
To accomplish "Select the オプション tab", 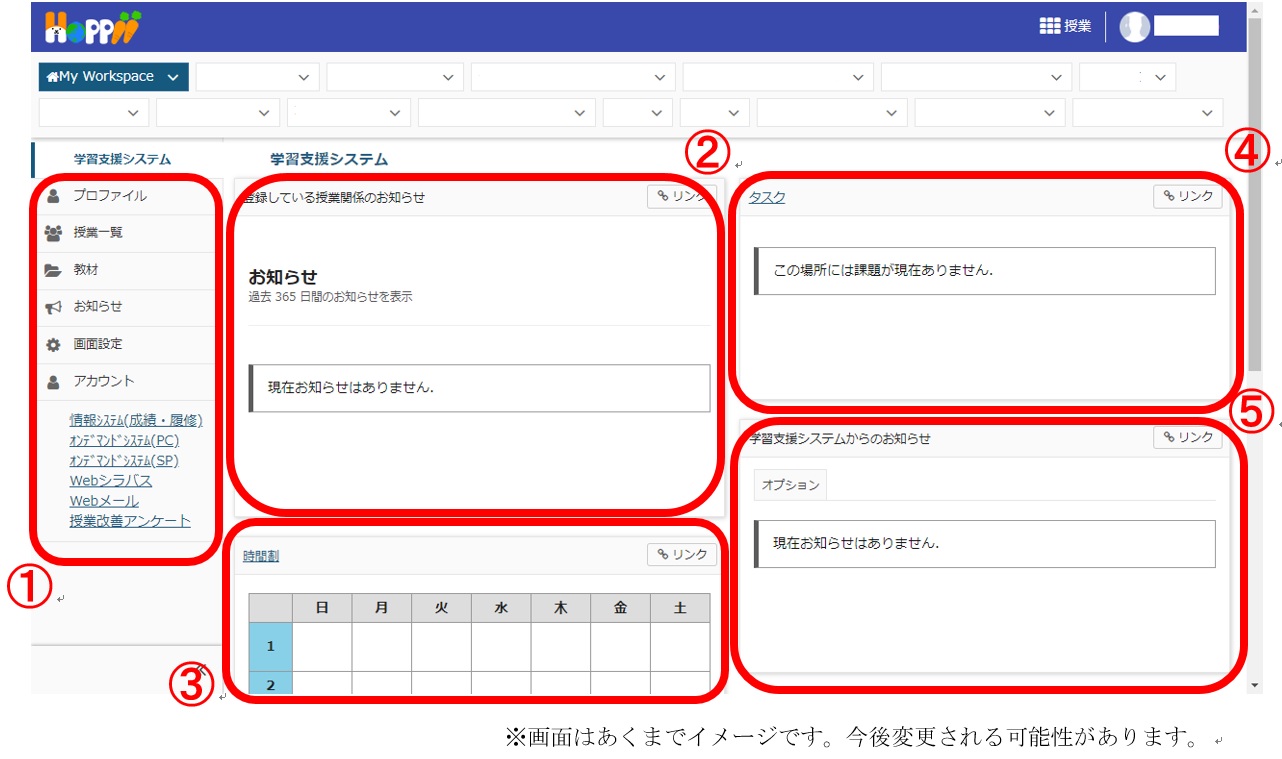I will click(790, 485).
